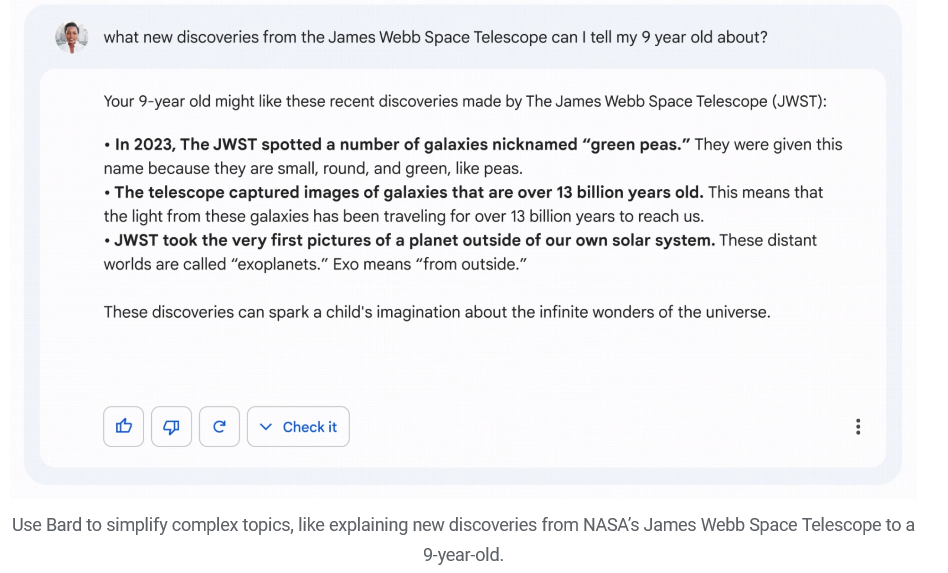The height and width of the screenshot is (573, 948).
Task: Like the response with thumbs up
Action: 123,427
